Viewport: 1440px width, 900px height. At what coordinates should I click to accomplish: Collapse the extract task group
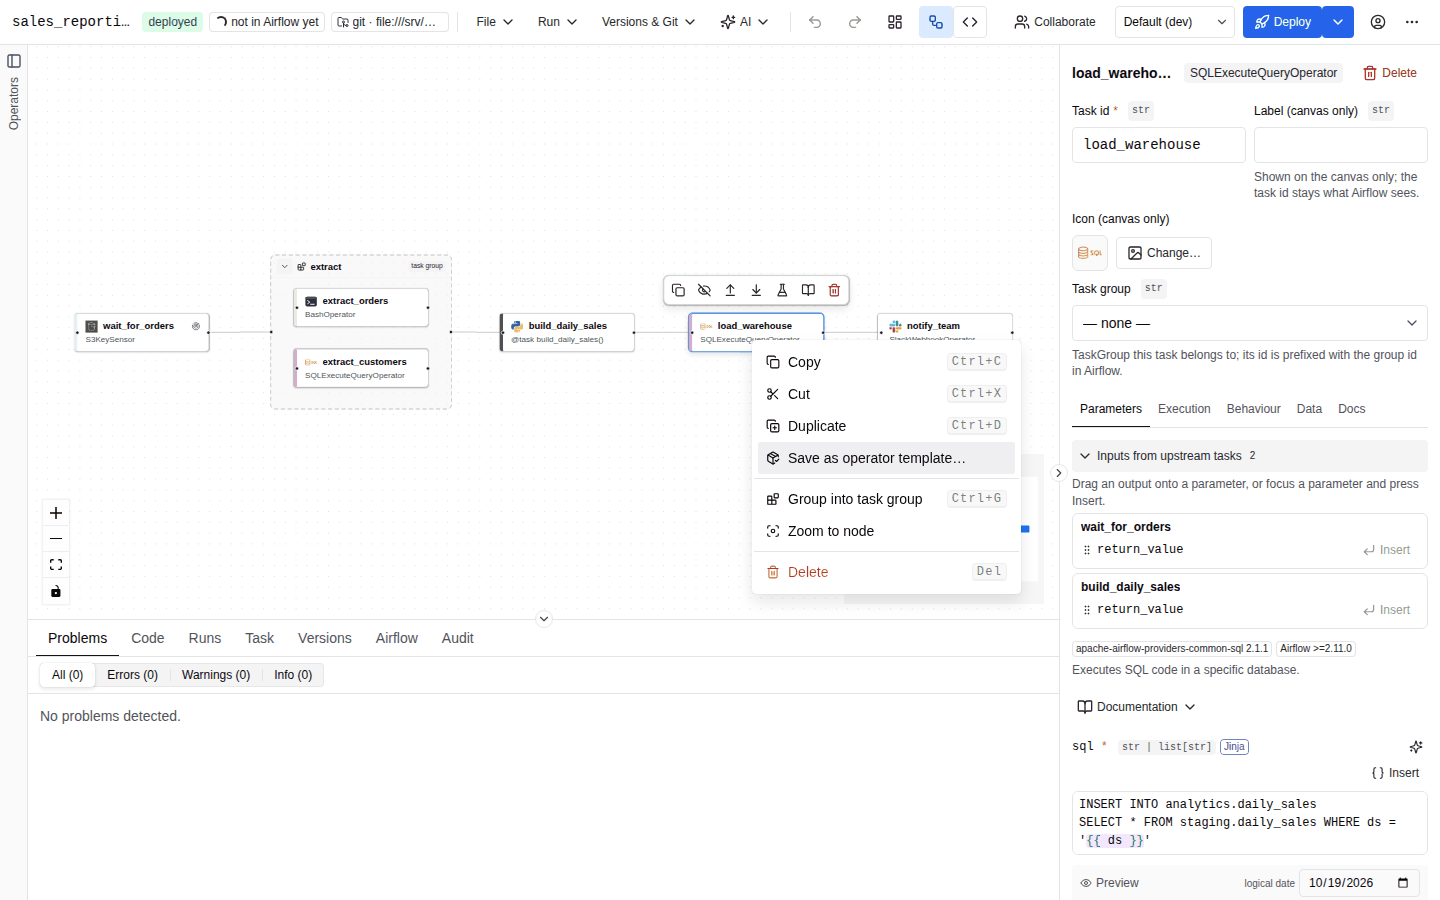coord(285,267)
